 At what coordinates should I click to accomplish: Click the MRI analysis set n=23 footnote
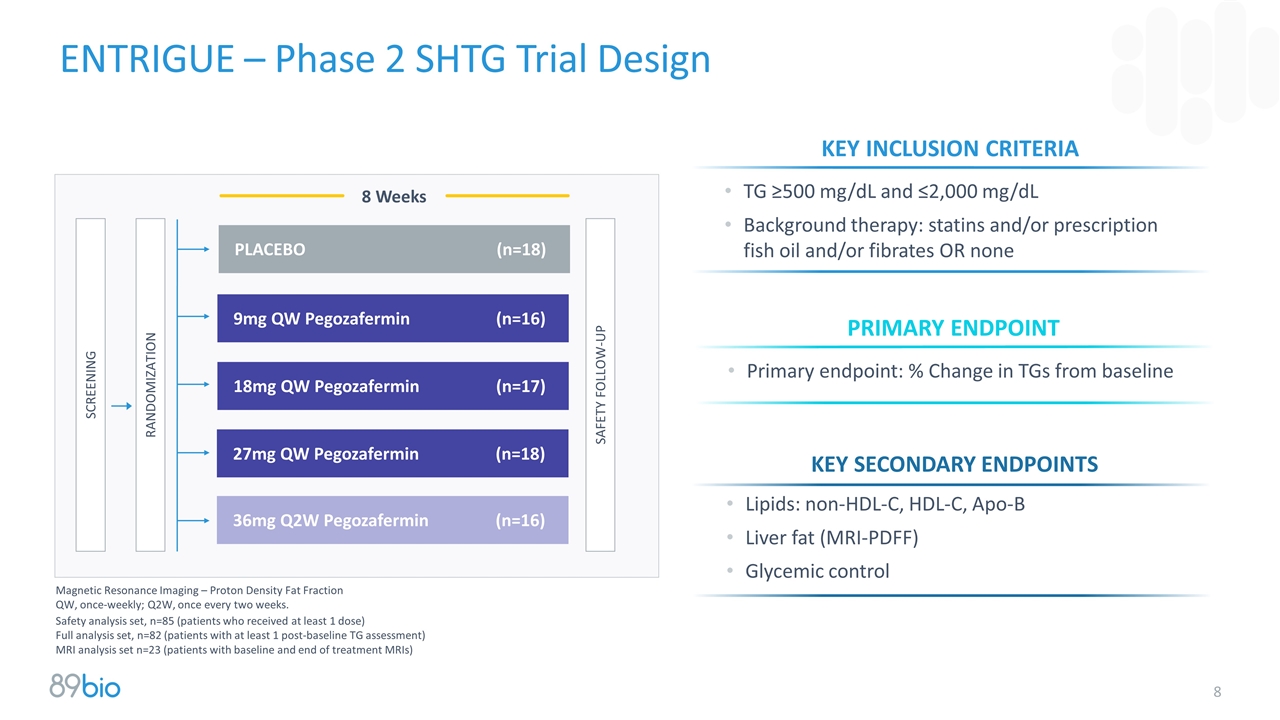[x=234, y=649]
